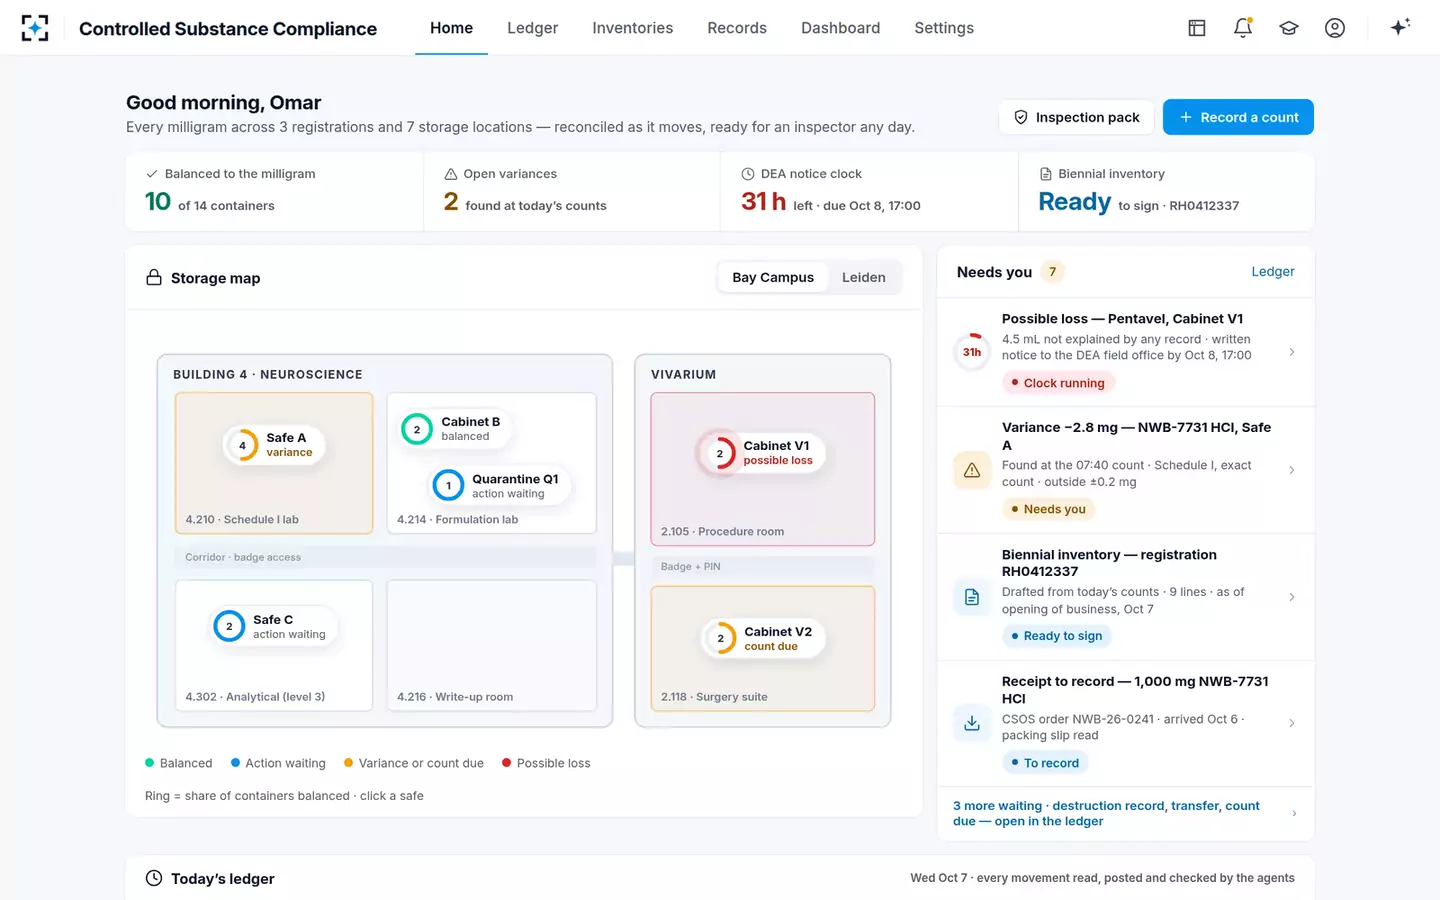Open the Dashboard tab
1440x900 pixels.
coord(840,28)
